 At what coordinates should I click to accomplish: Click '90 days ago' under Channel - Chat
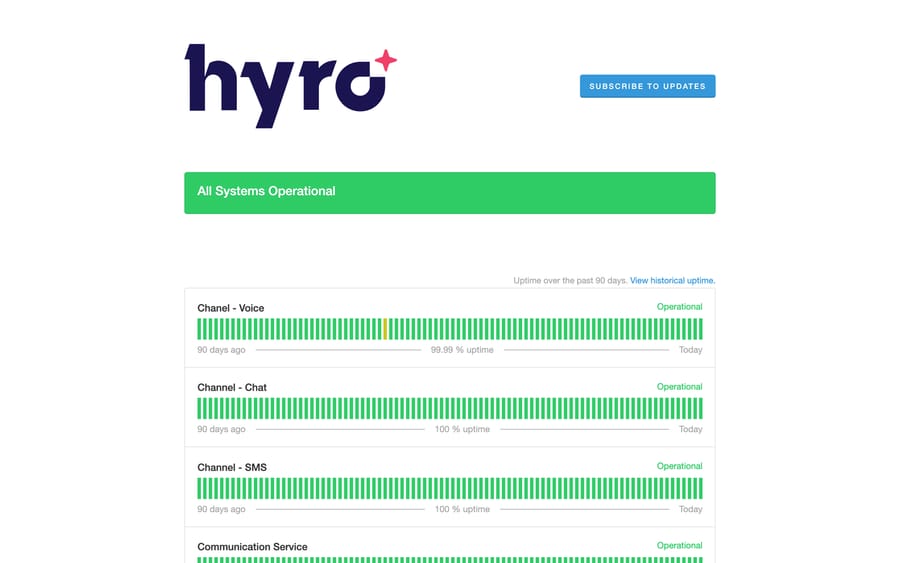pos(221,429)
